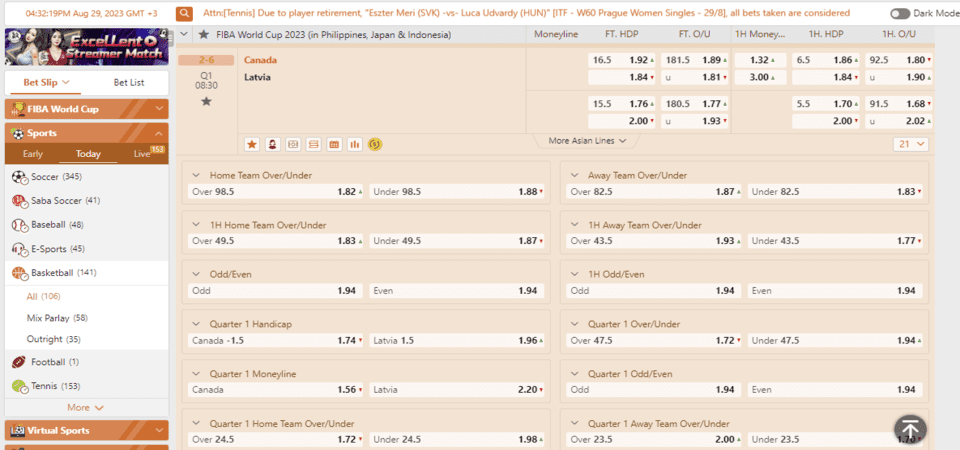Viewport: 960px width, 450px height.
Task: Bet Canada -1.5 Quarter 1 Handicap
Action: point(276,340)
